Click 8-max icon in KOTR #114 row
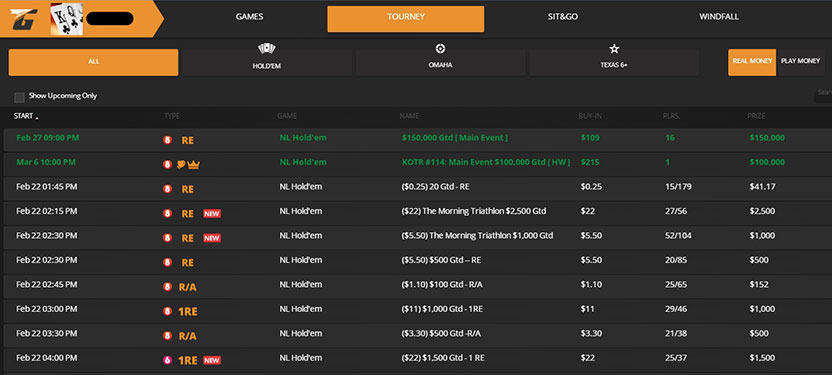832x375 pixels. click(168, 165)
